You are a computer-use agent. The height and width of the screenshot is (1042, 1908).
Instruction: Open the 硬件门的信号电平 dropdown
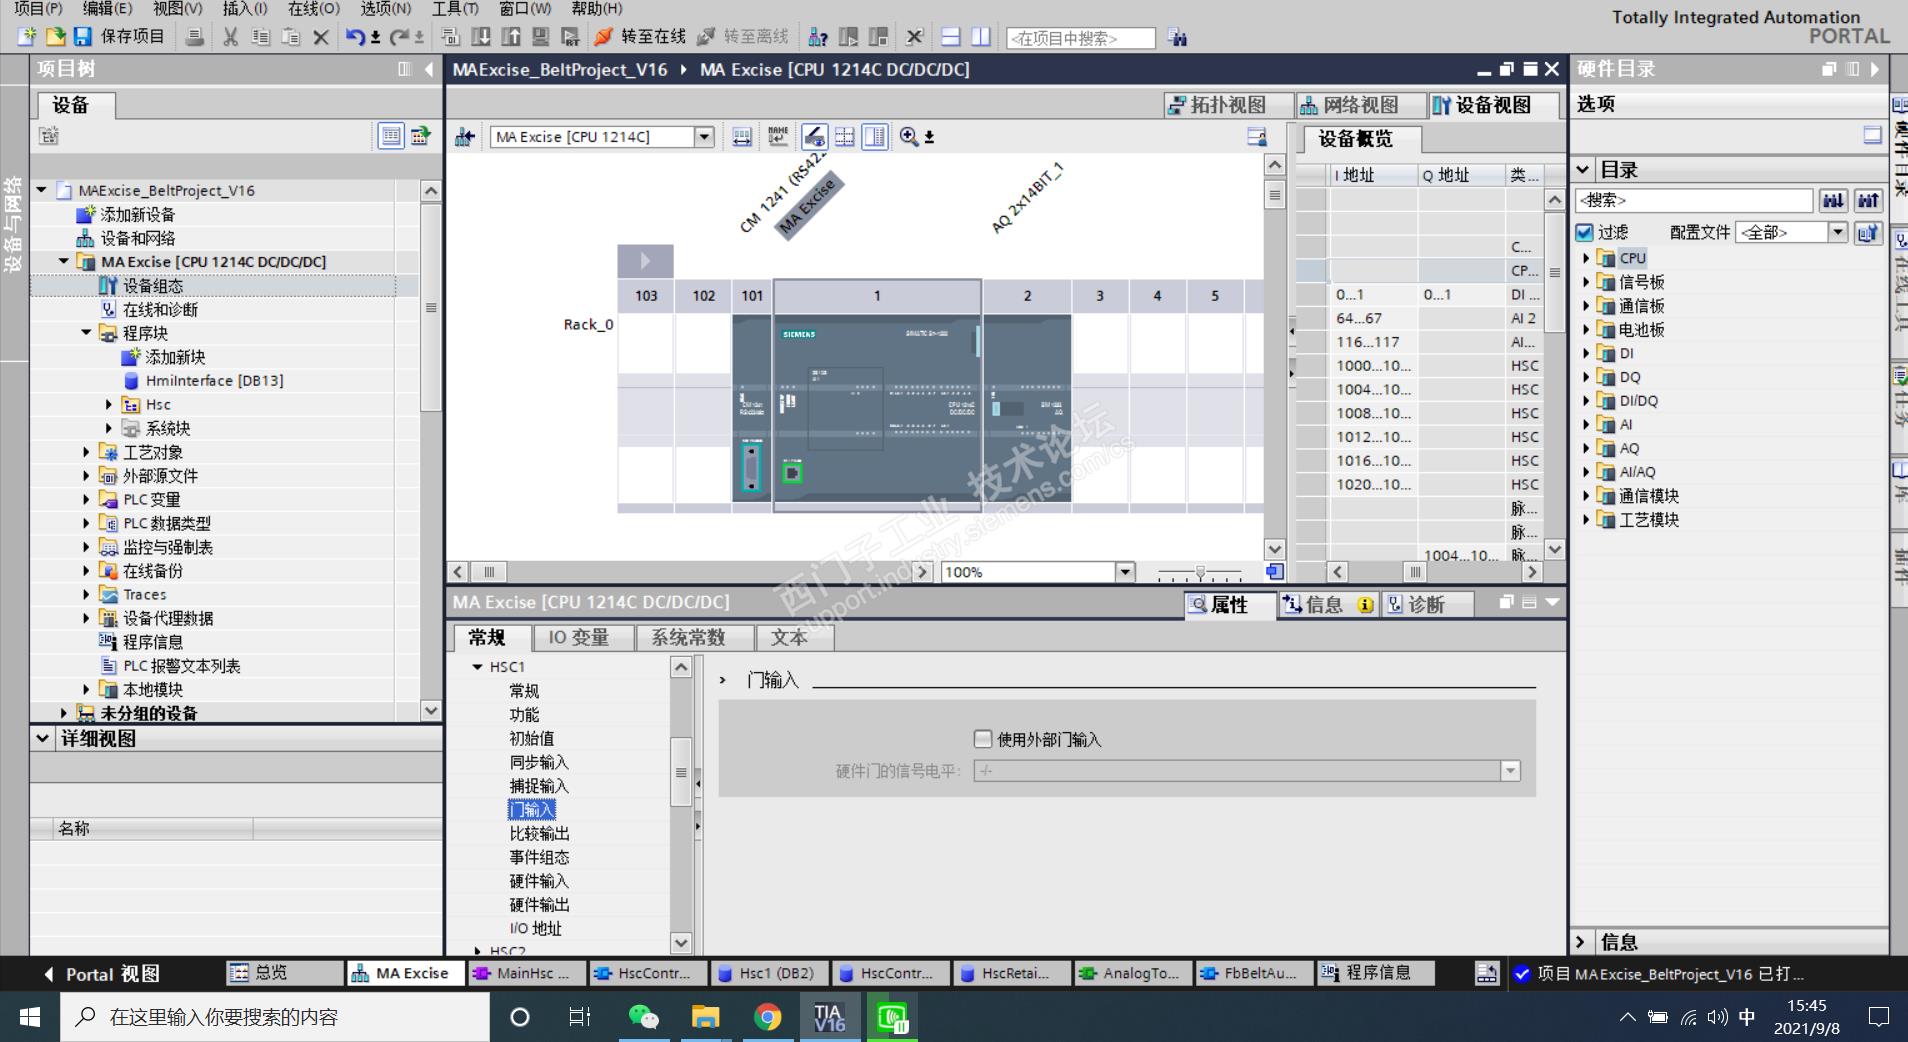[x=1510, y=771]
